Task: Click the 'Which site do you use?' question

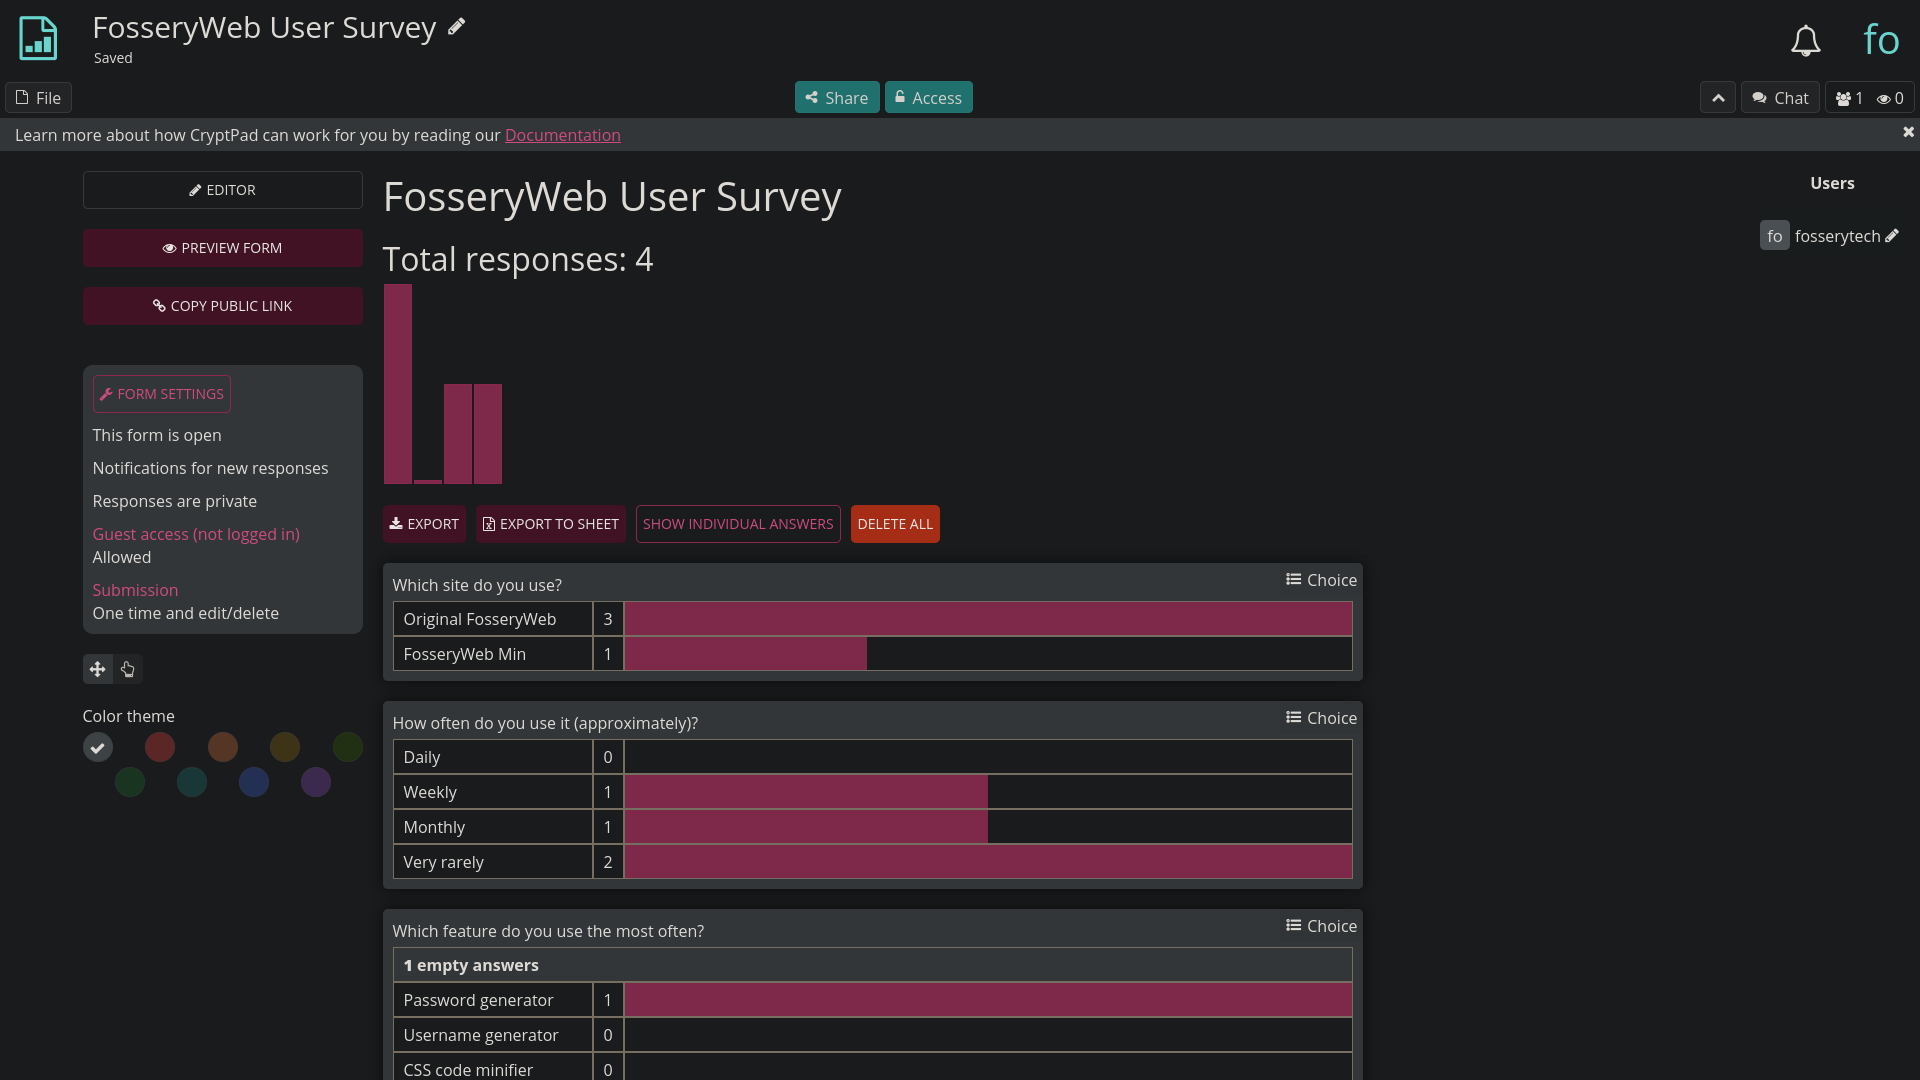Action: point(477,585)
